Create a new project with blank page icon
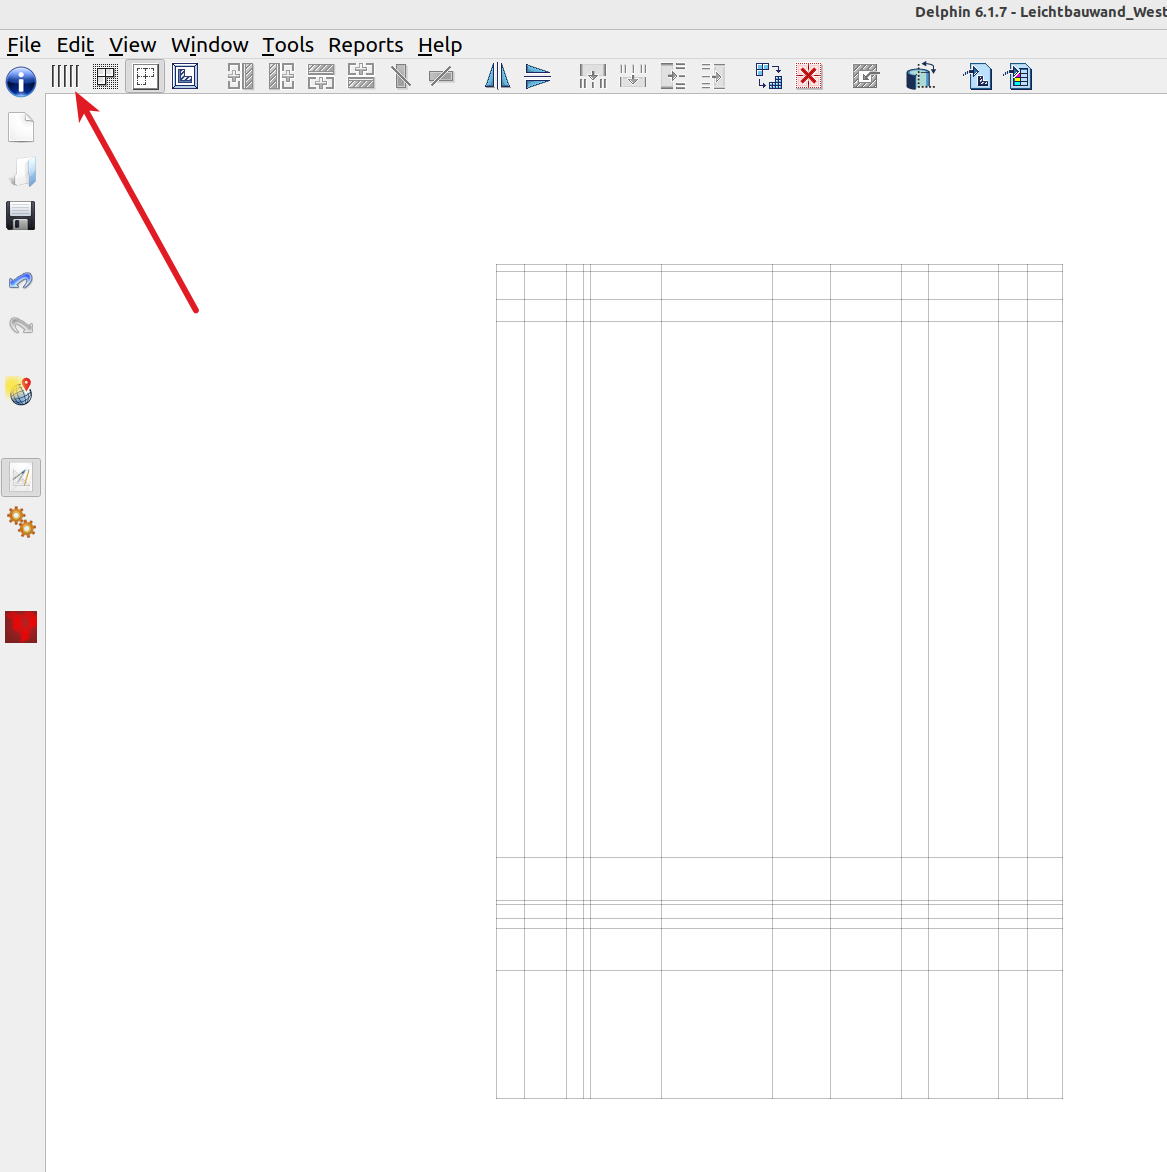The width and height of the screenshot is (1167, 1172). point(21,127)
